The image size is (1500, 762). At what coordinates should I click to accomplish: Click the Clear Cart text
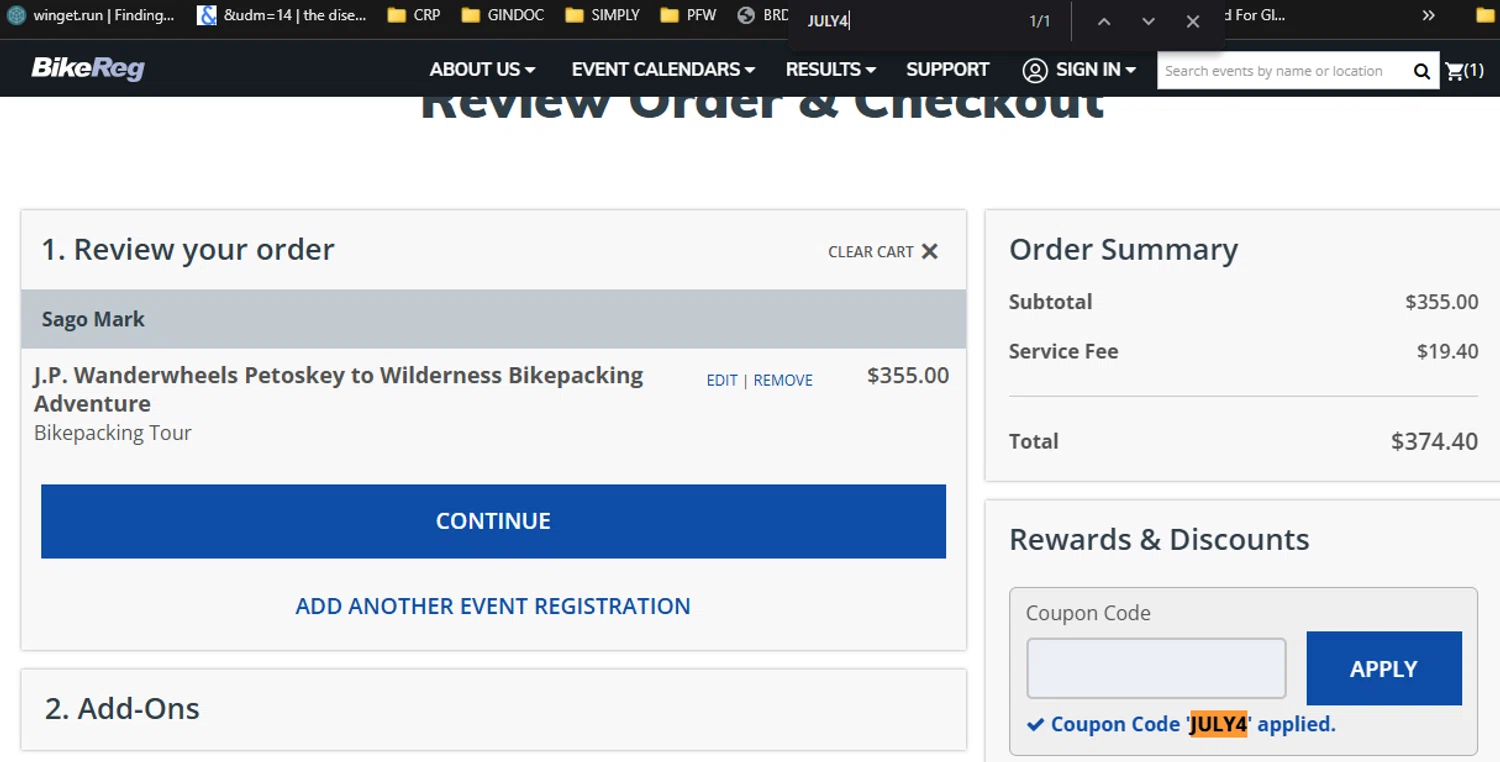point(870,252)
